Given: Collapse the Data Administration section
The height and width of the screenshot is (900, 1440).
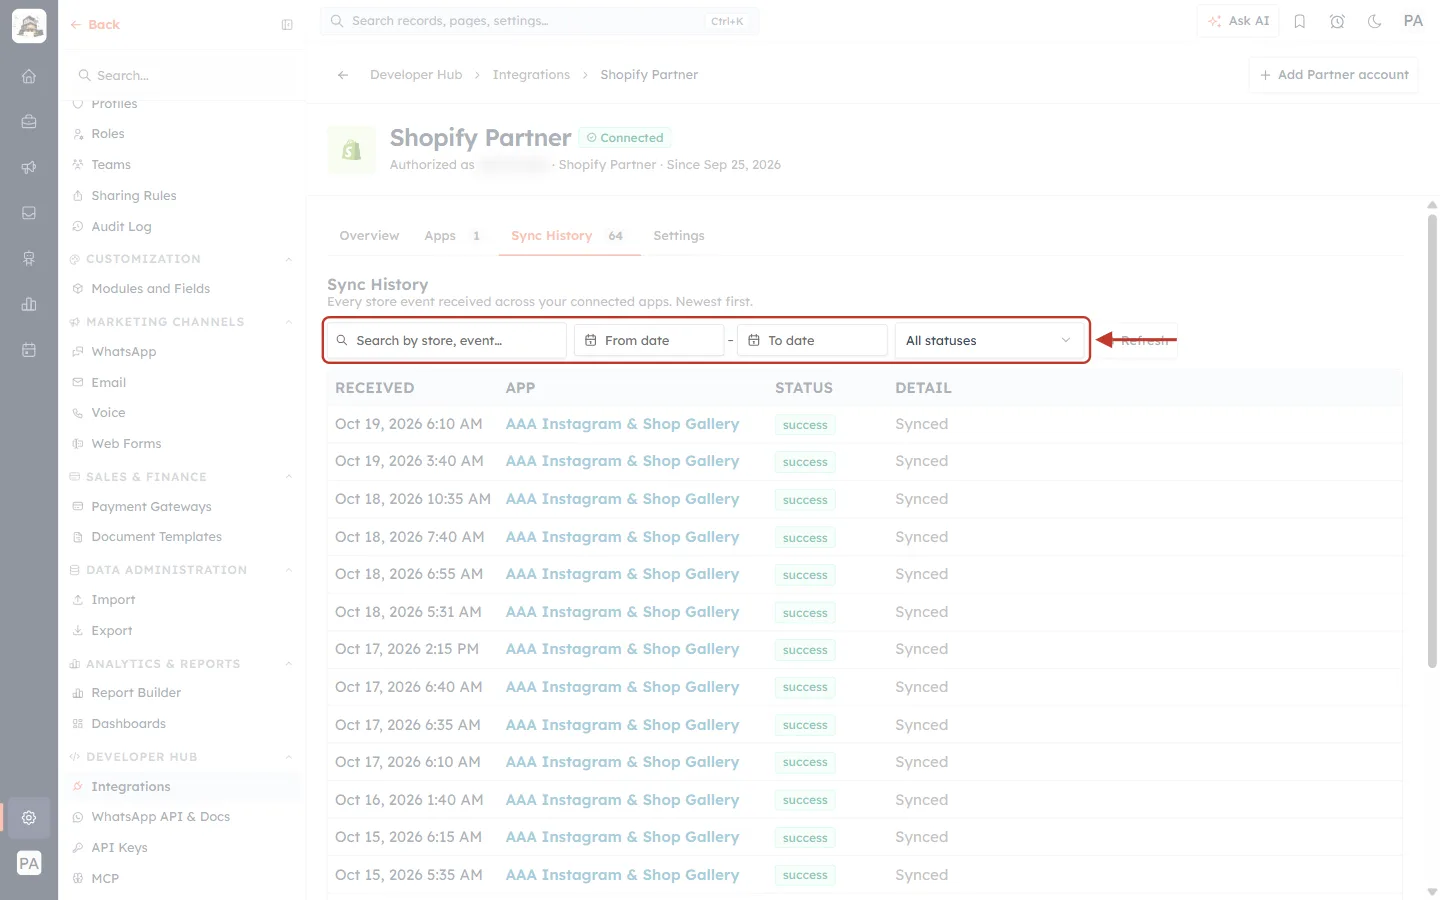Looking at the screenshot, I should 289,571.
